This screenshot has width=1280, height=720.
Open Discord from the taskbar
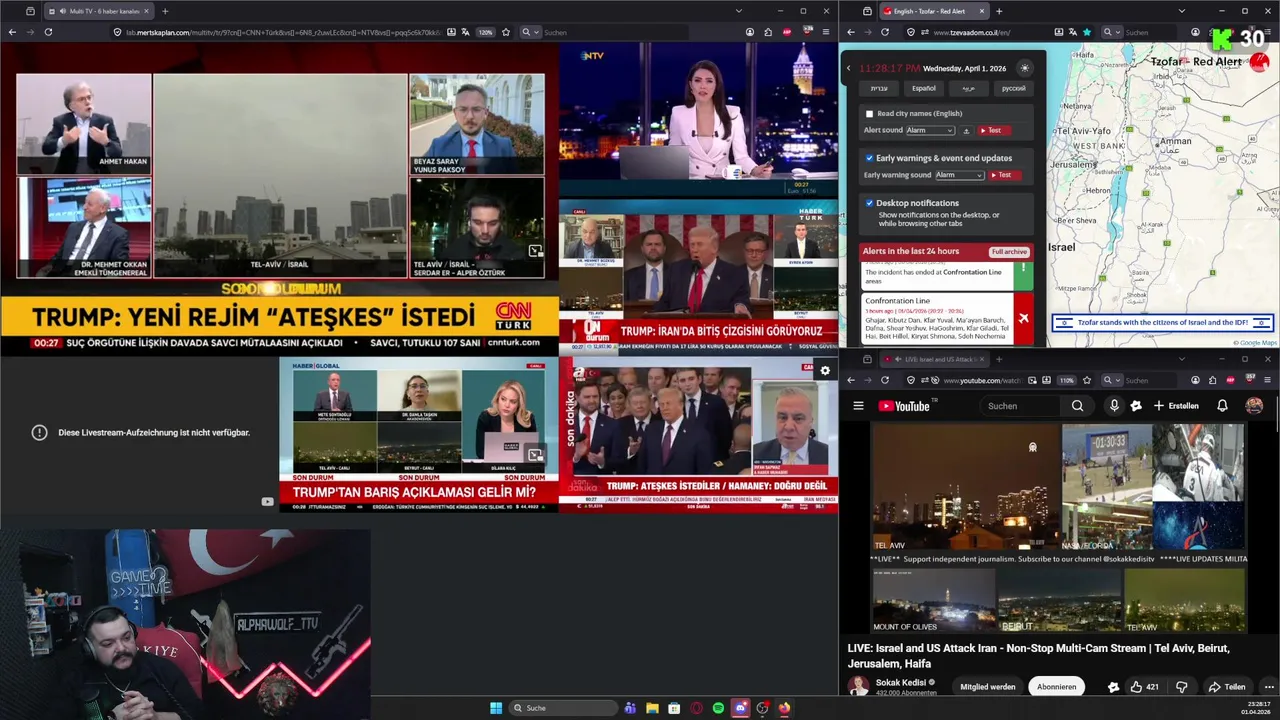[x=741, y=708]
